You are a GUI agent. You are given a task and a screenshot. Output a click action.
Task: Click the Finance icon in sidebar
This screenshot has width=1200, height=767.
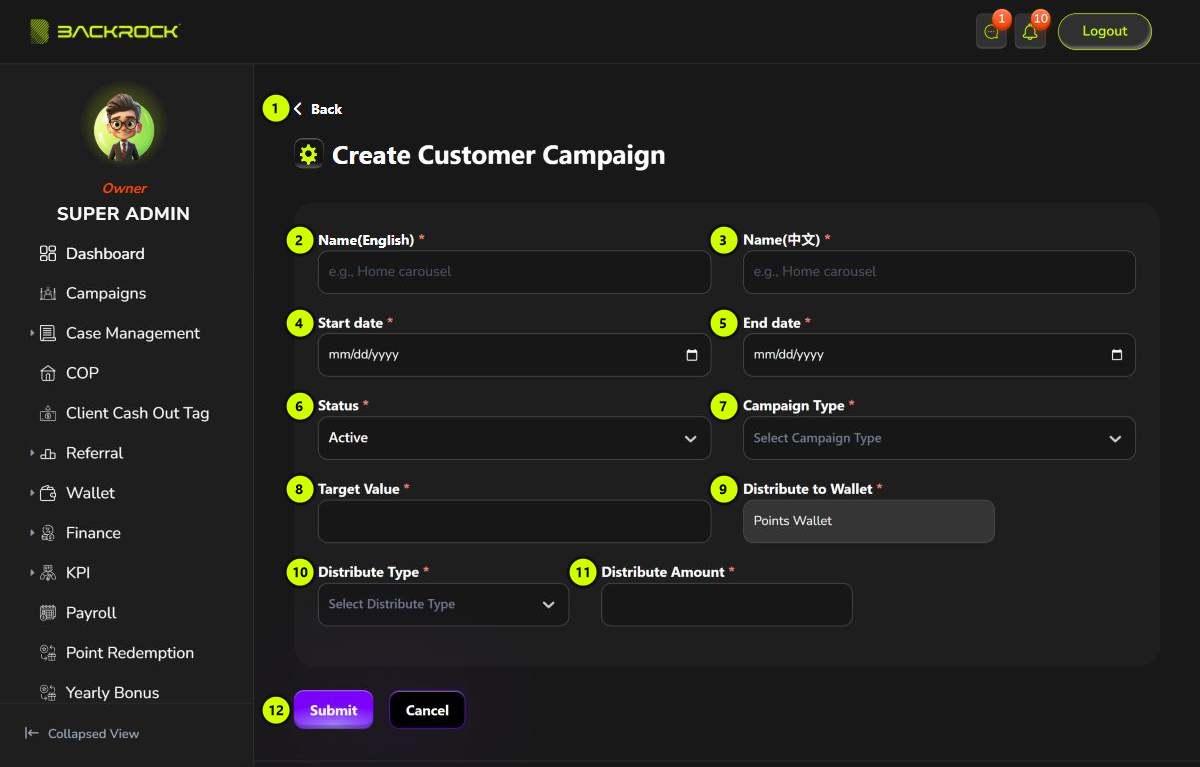pos(48,534)
